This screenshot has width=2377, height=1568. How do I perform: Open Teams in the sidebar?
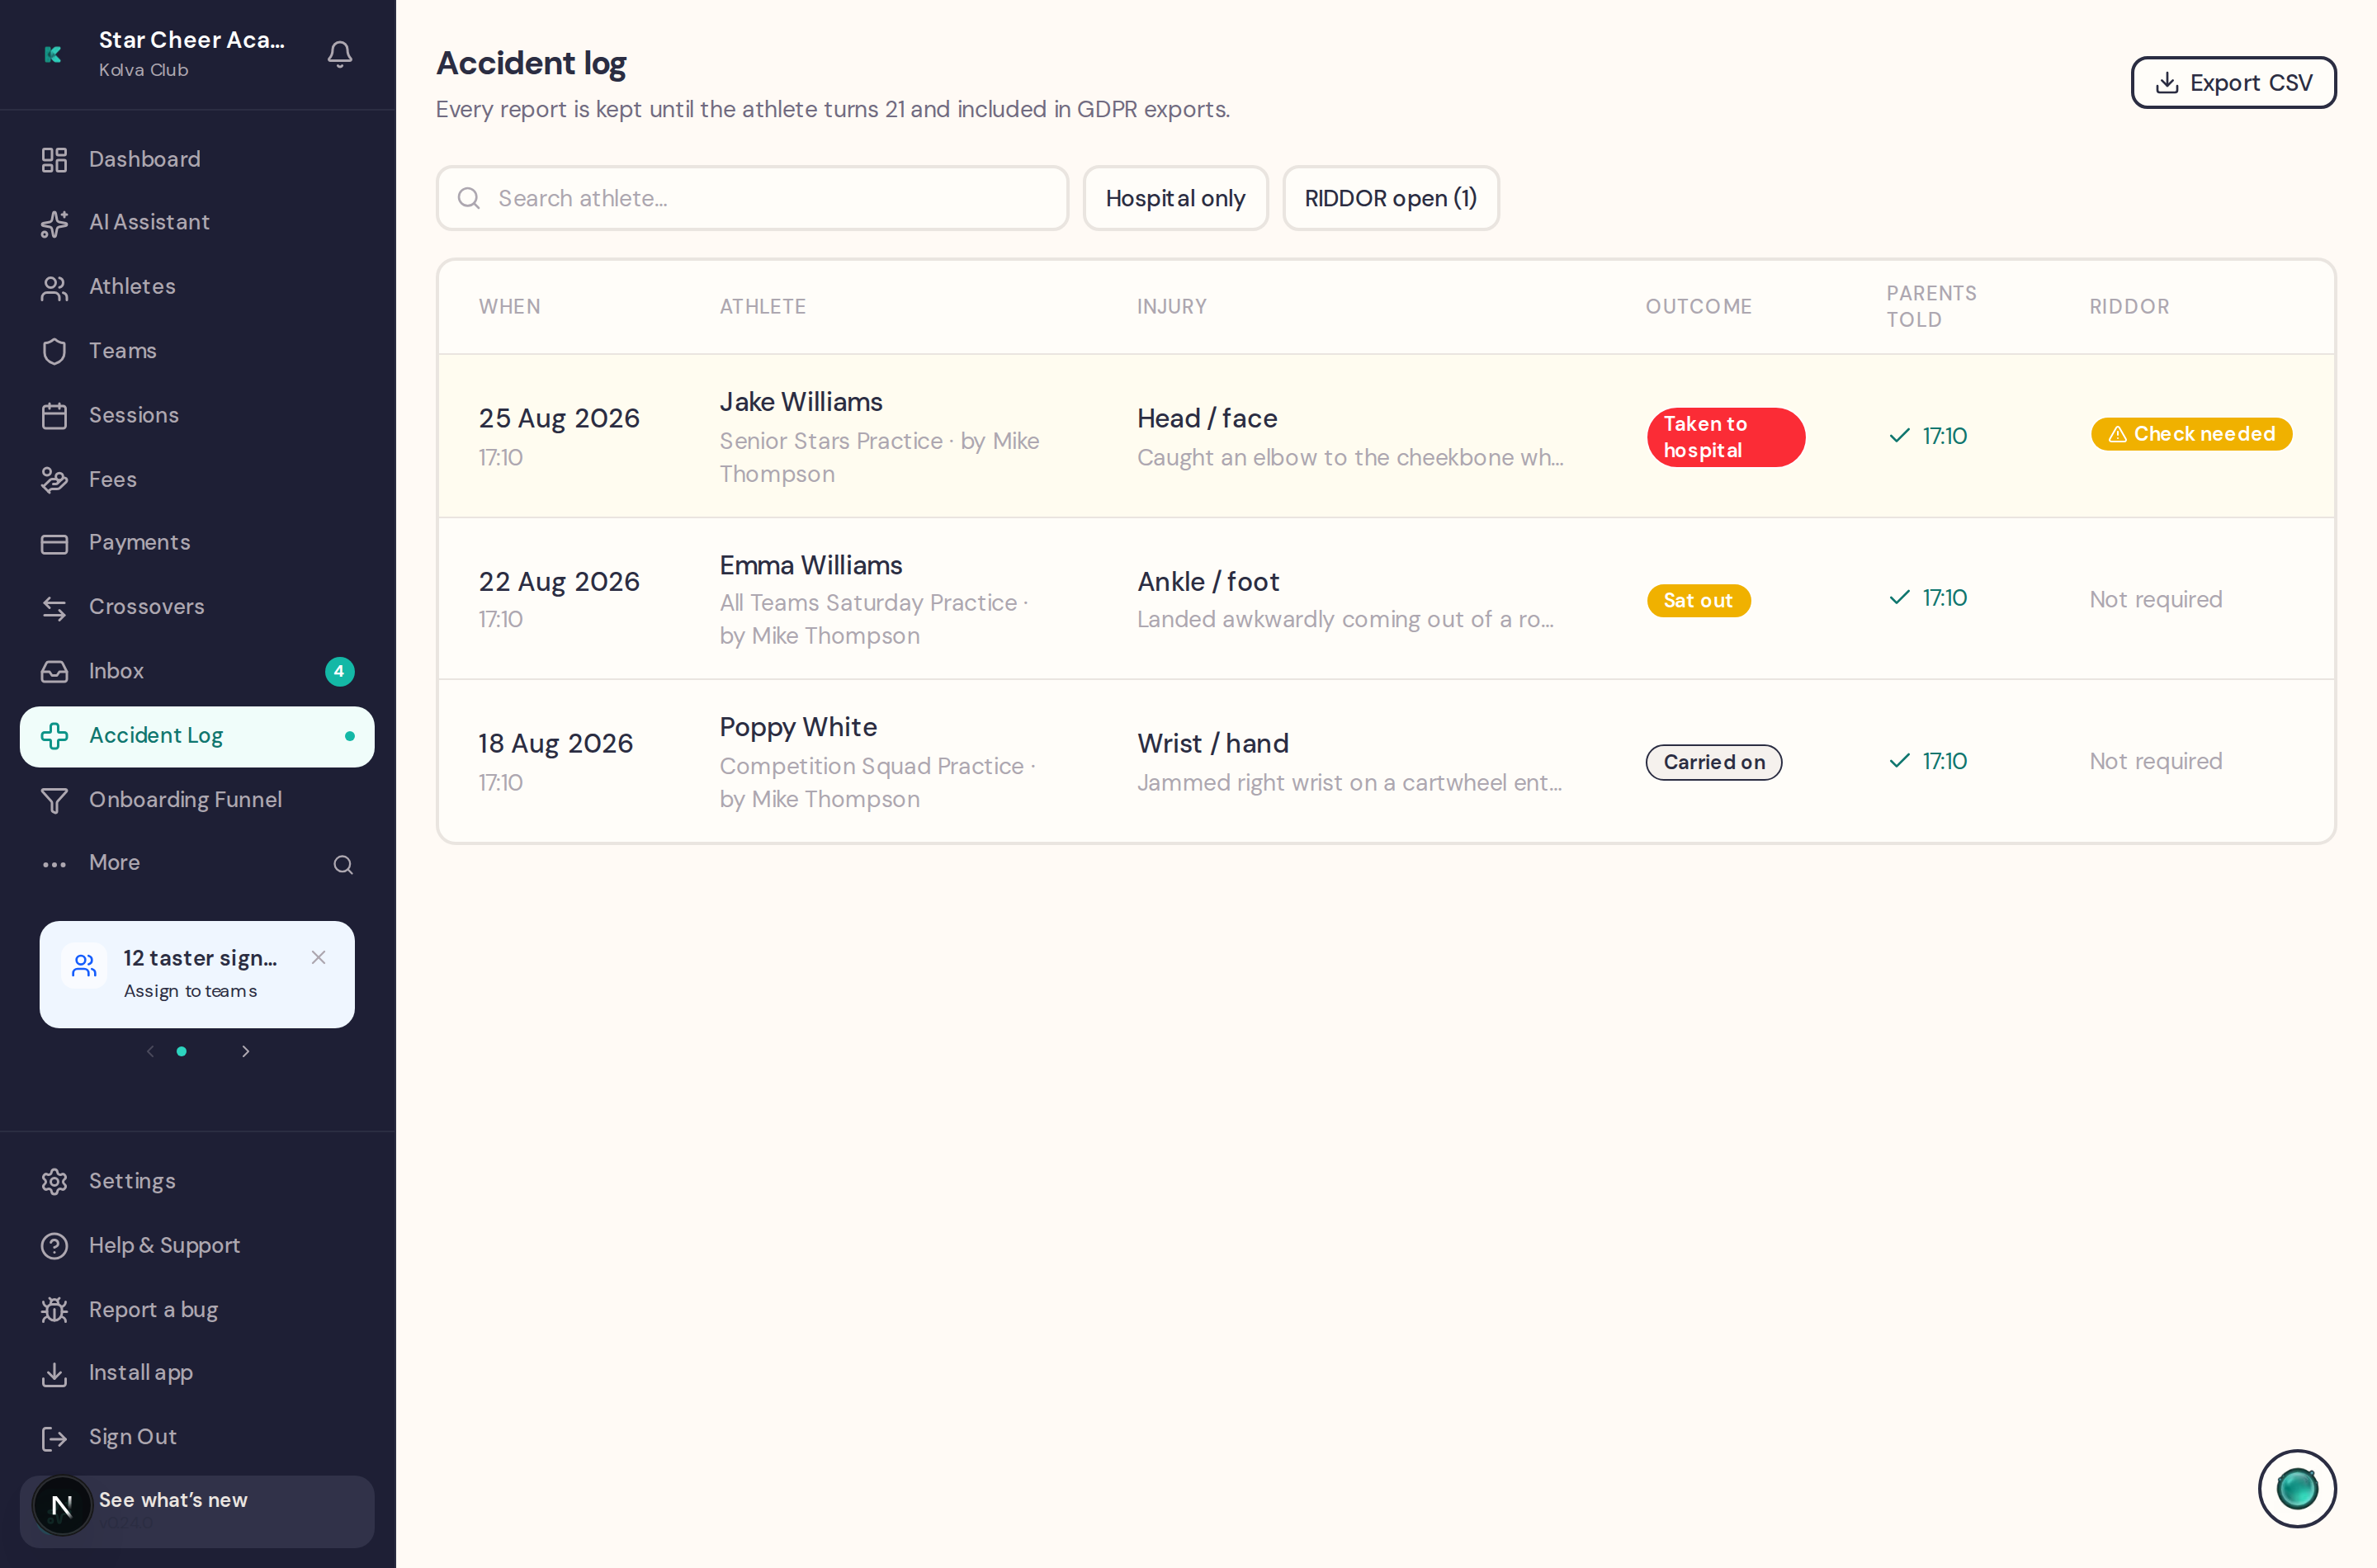[x=197, y=351]
